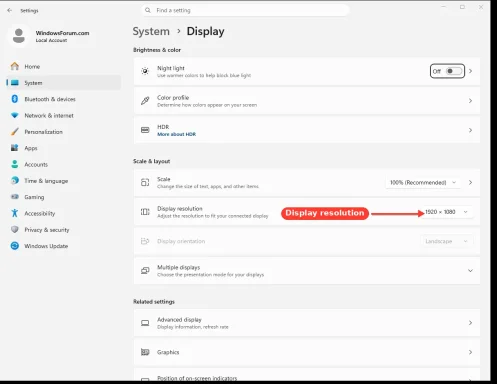Click the Gaming controller icon
497x384 pixels.
[x=15, y=197]
